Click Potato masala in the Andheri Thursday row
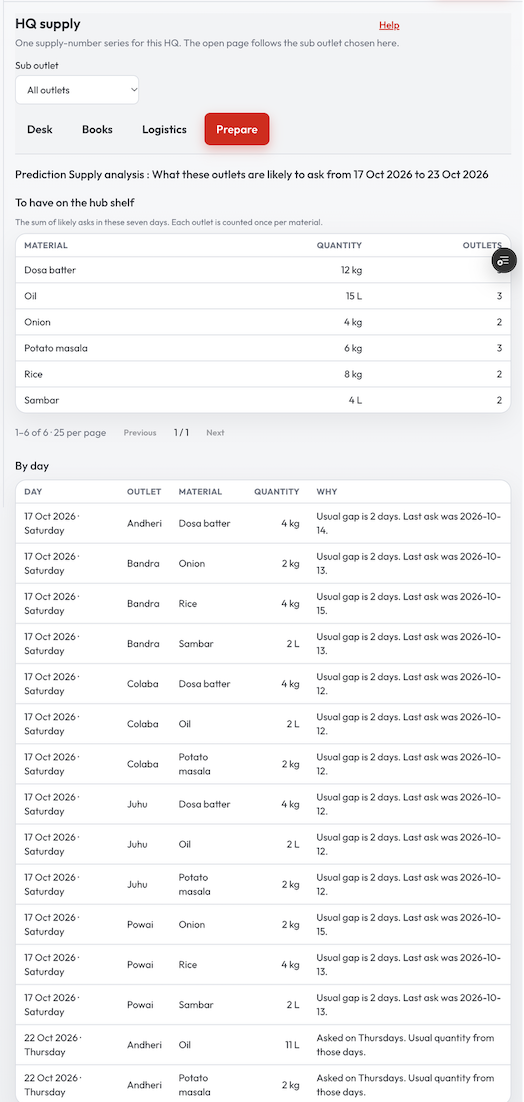The image size is (524, 1102). (195, 1084)
